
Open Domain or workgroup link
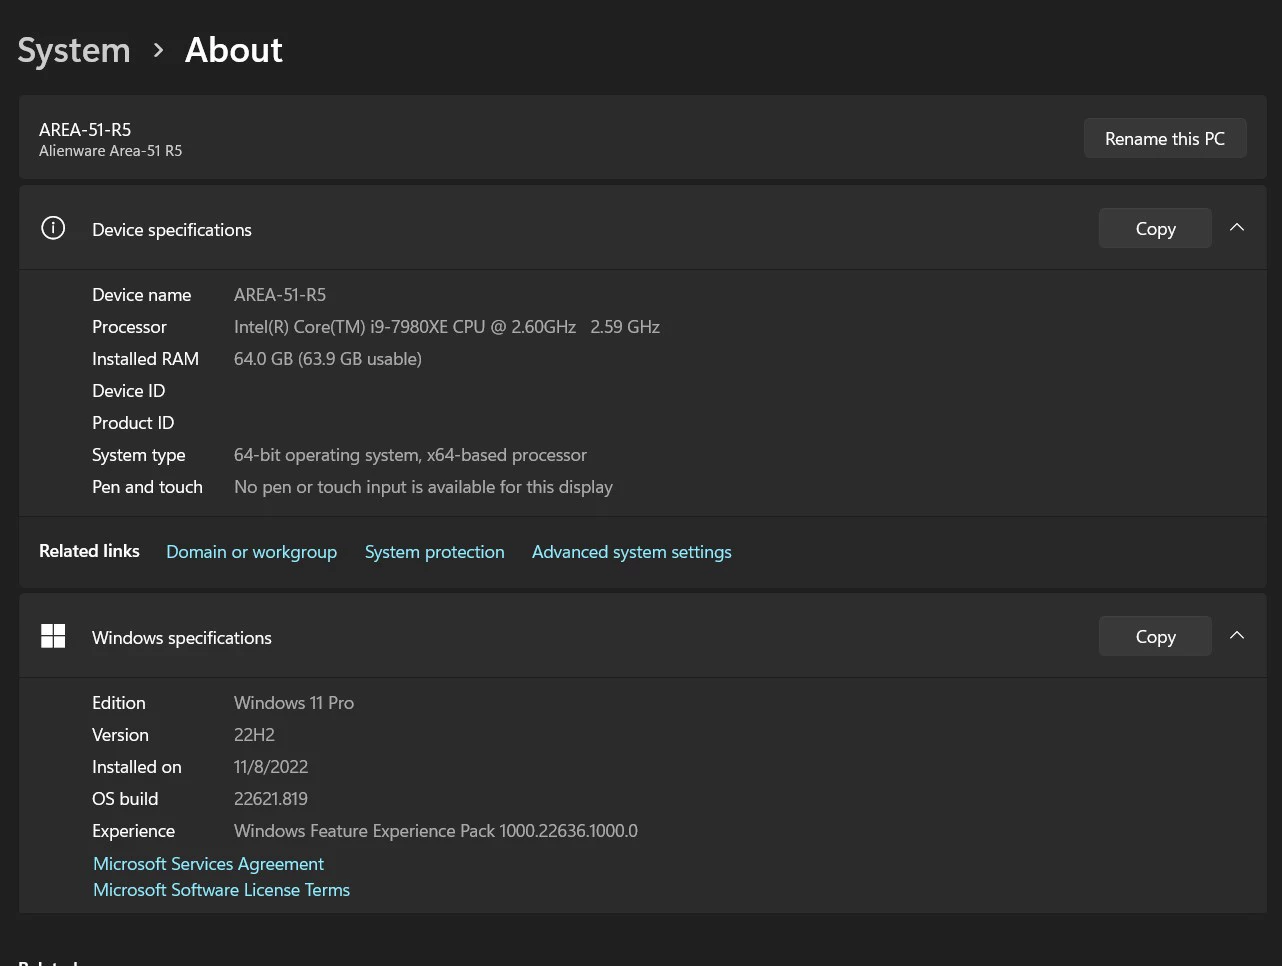[x=251, y=552]
